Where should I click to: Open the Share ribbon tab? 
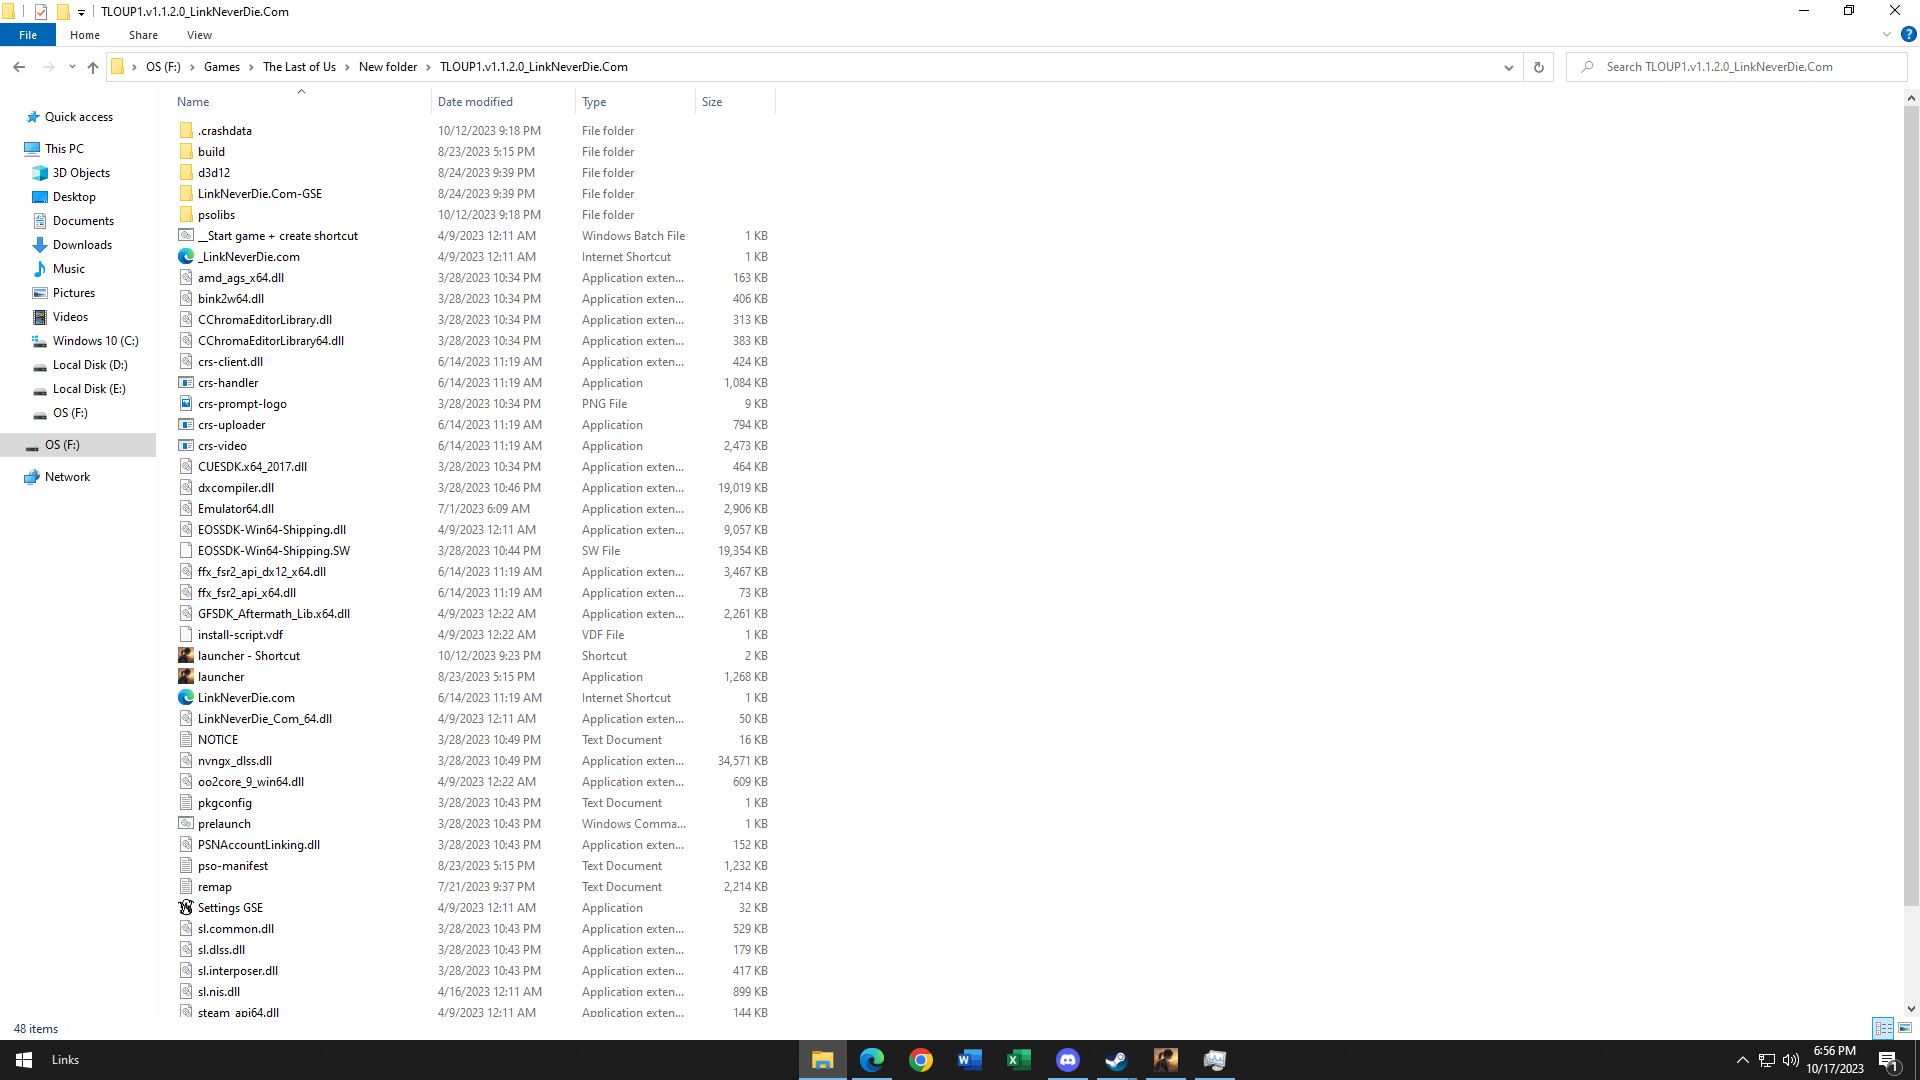[143, 35]
